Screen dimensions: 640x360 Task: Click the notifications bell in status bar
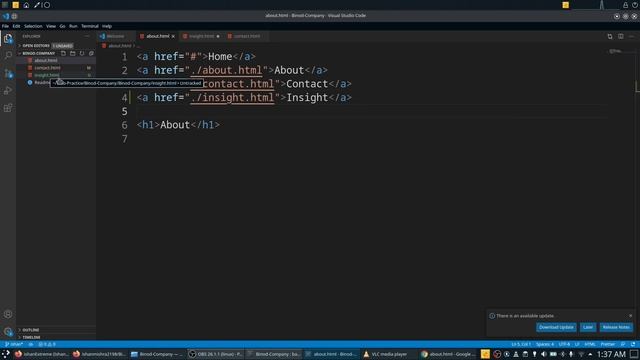pyautogui.click(x=633, y=344)
